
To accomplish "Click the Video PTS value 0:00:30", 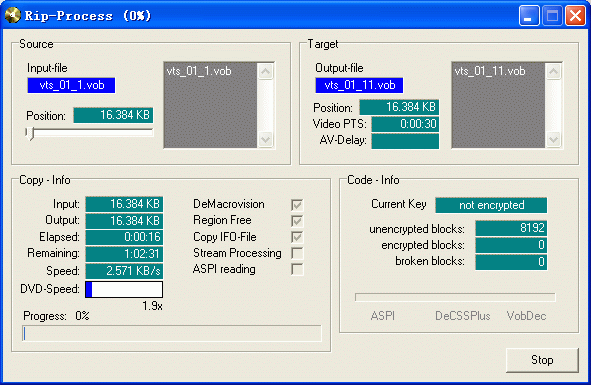I will pyautogui.click(x=405, y=124).
